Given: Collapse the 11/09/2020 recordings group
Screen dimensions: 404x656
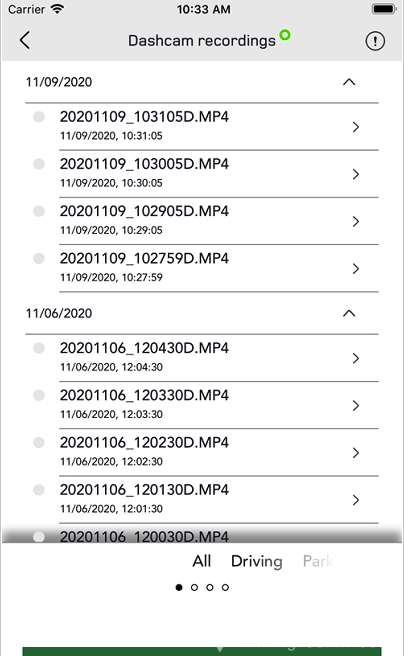Looking at the screenshot, I should click(349, 82).
